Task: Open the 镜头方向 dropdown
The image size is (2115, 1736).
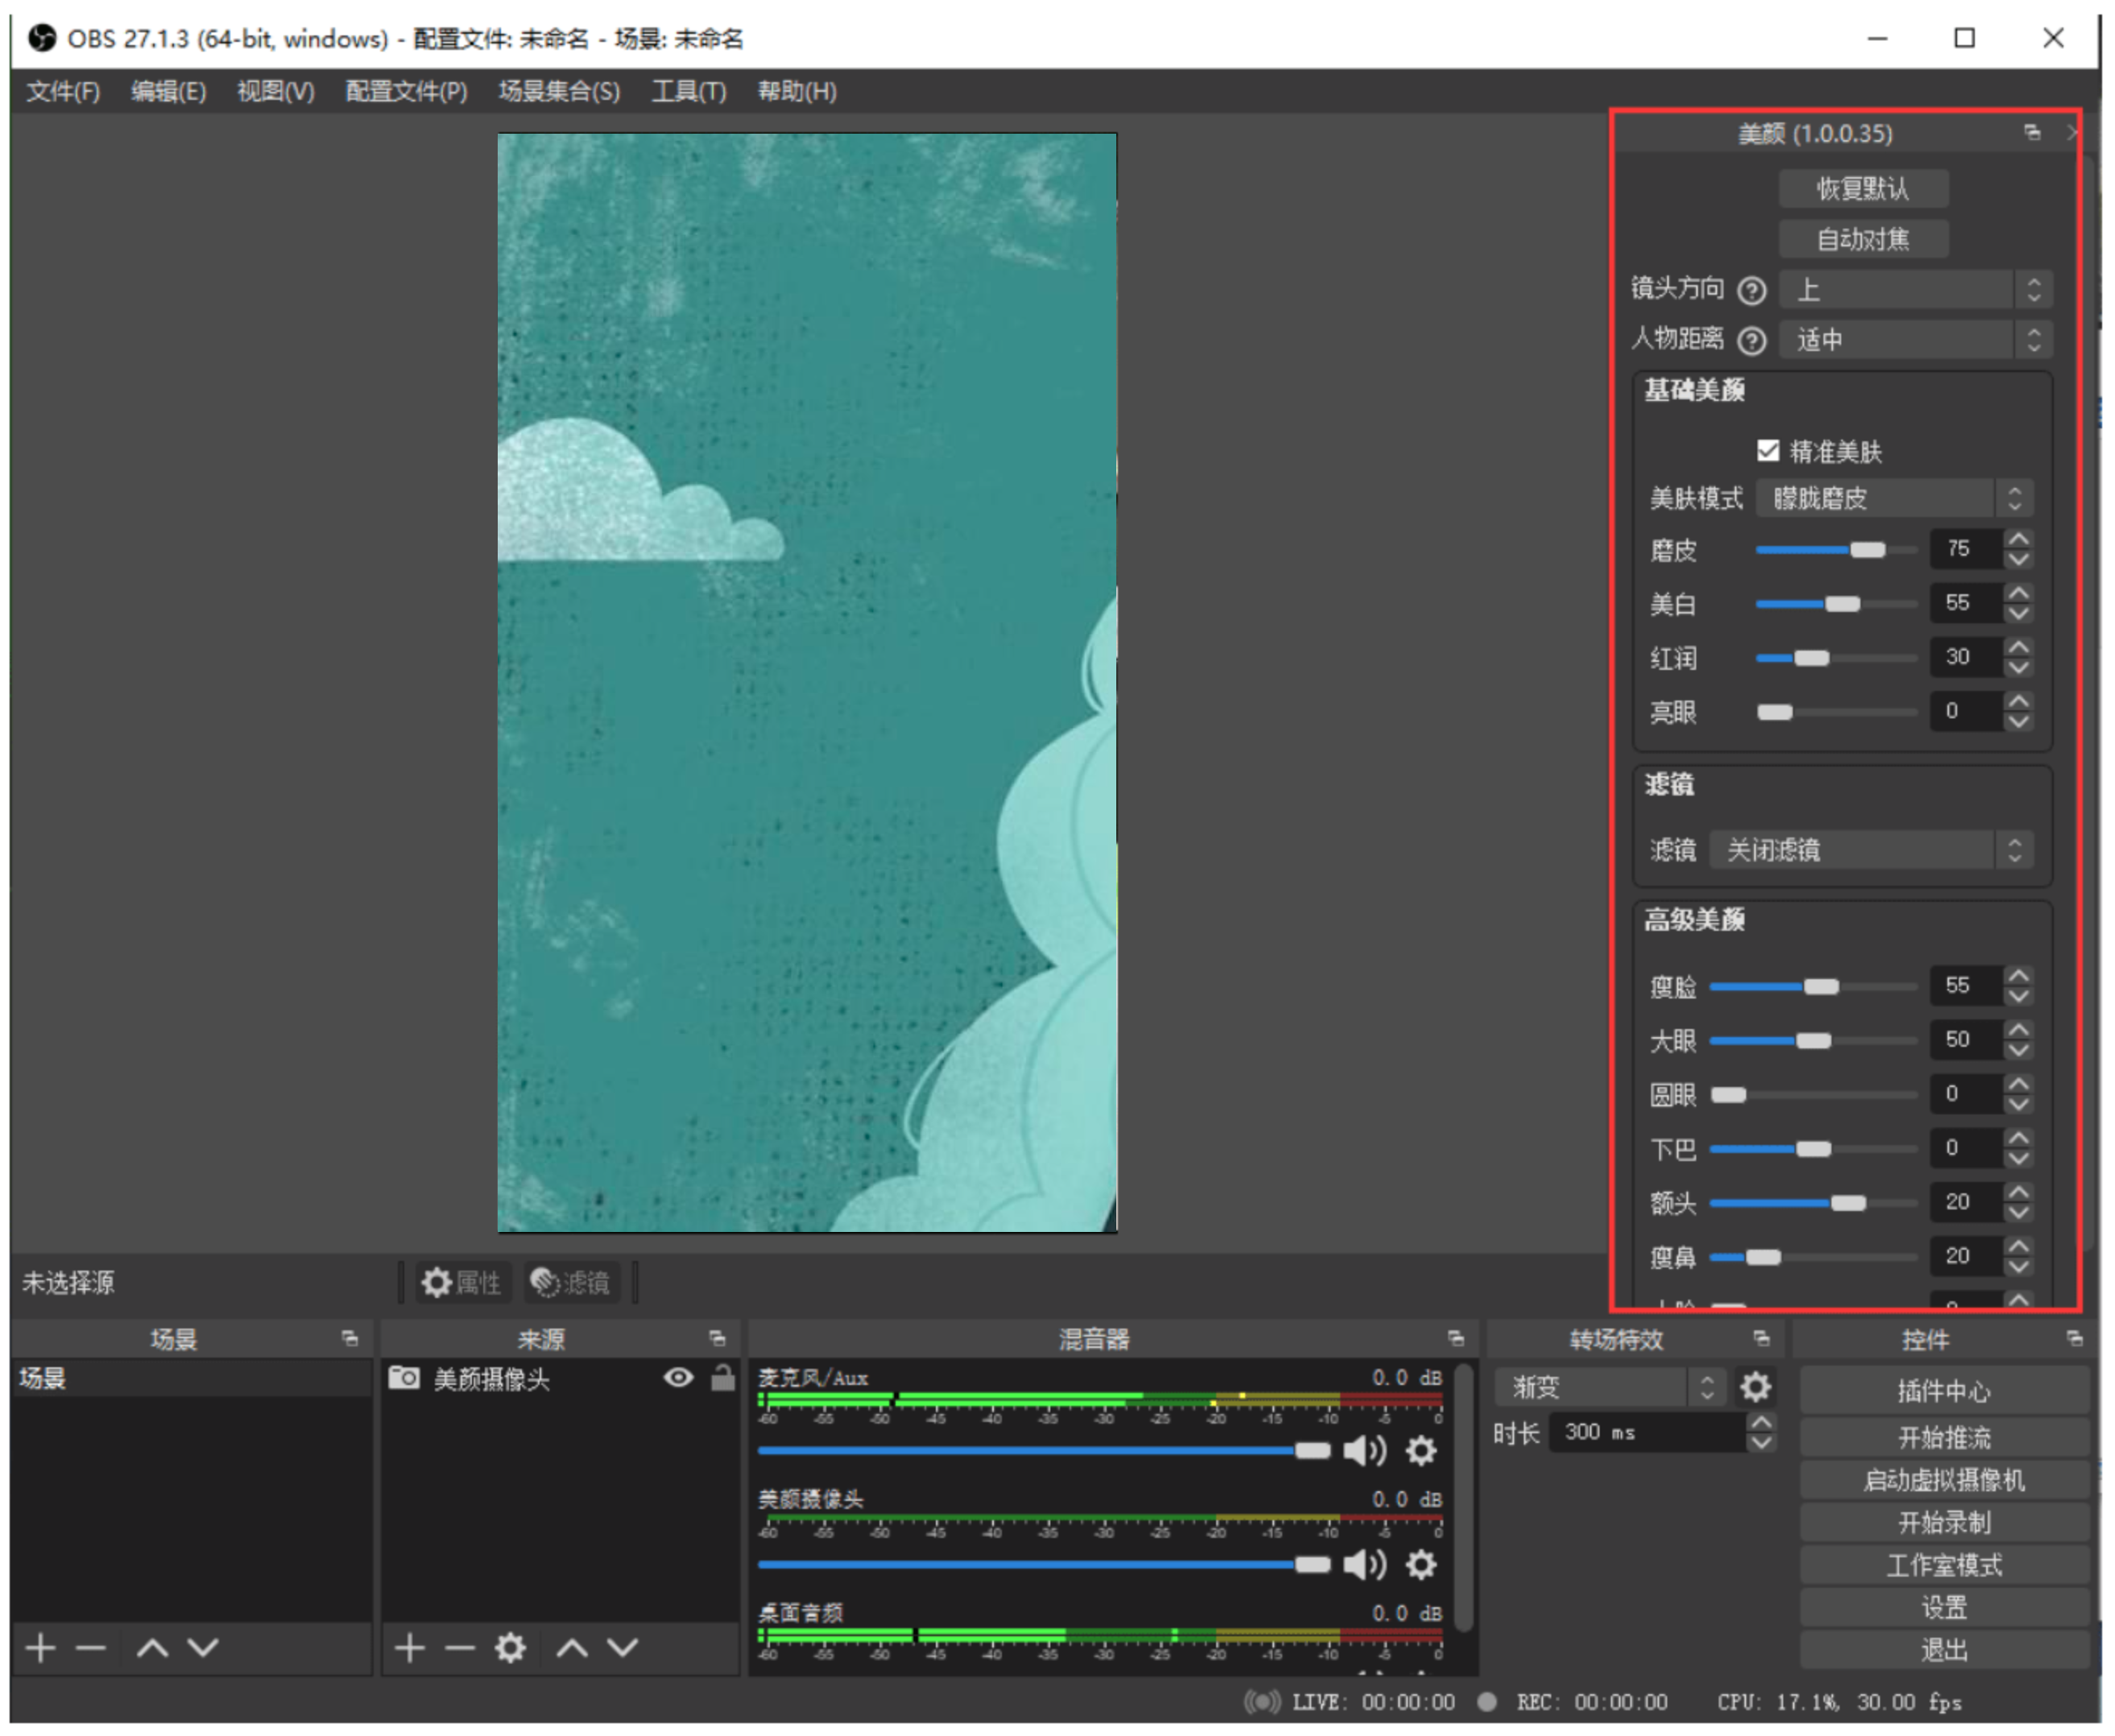Action: coord(1916,290)
